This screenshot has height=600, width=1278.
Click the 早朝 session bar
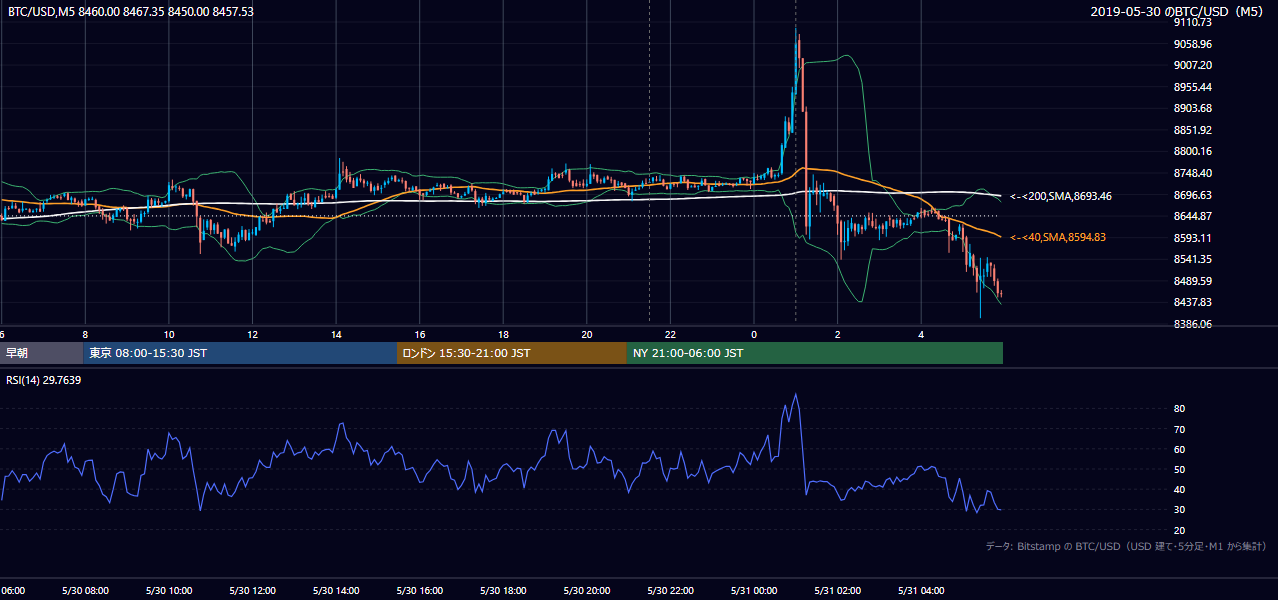42,353
